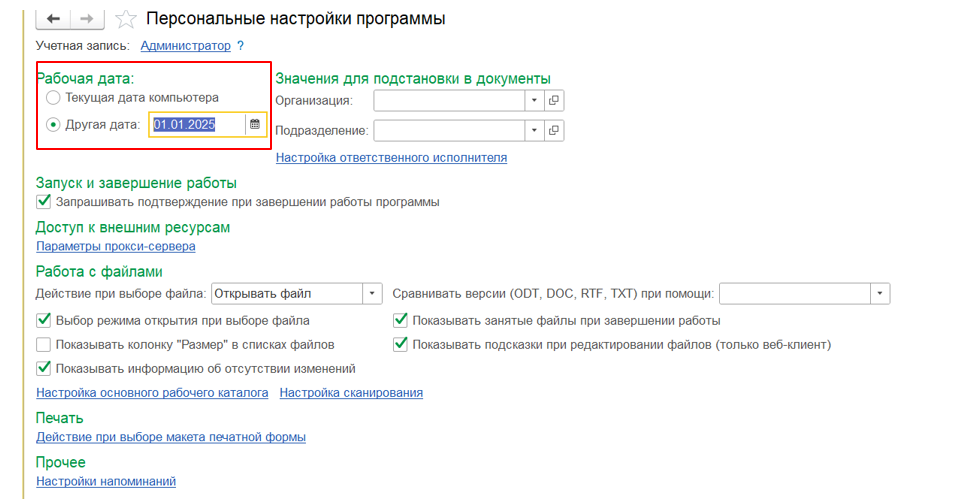Click Значения для подстановки в документы heading
The image size is (959, 499).
(413, 78)
